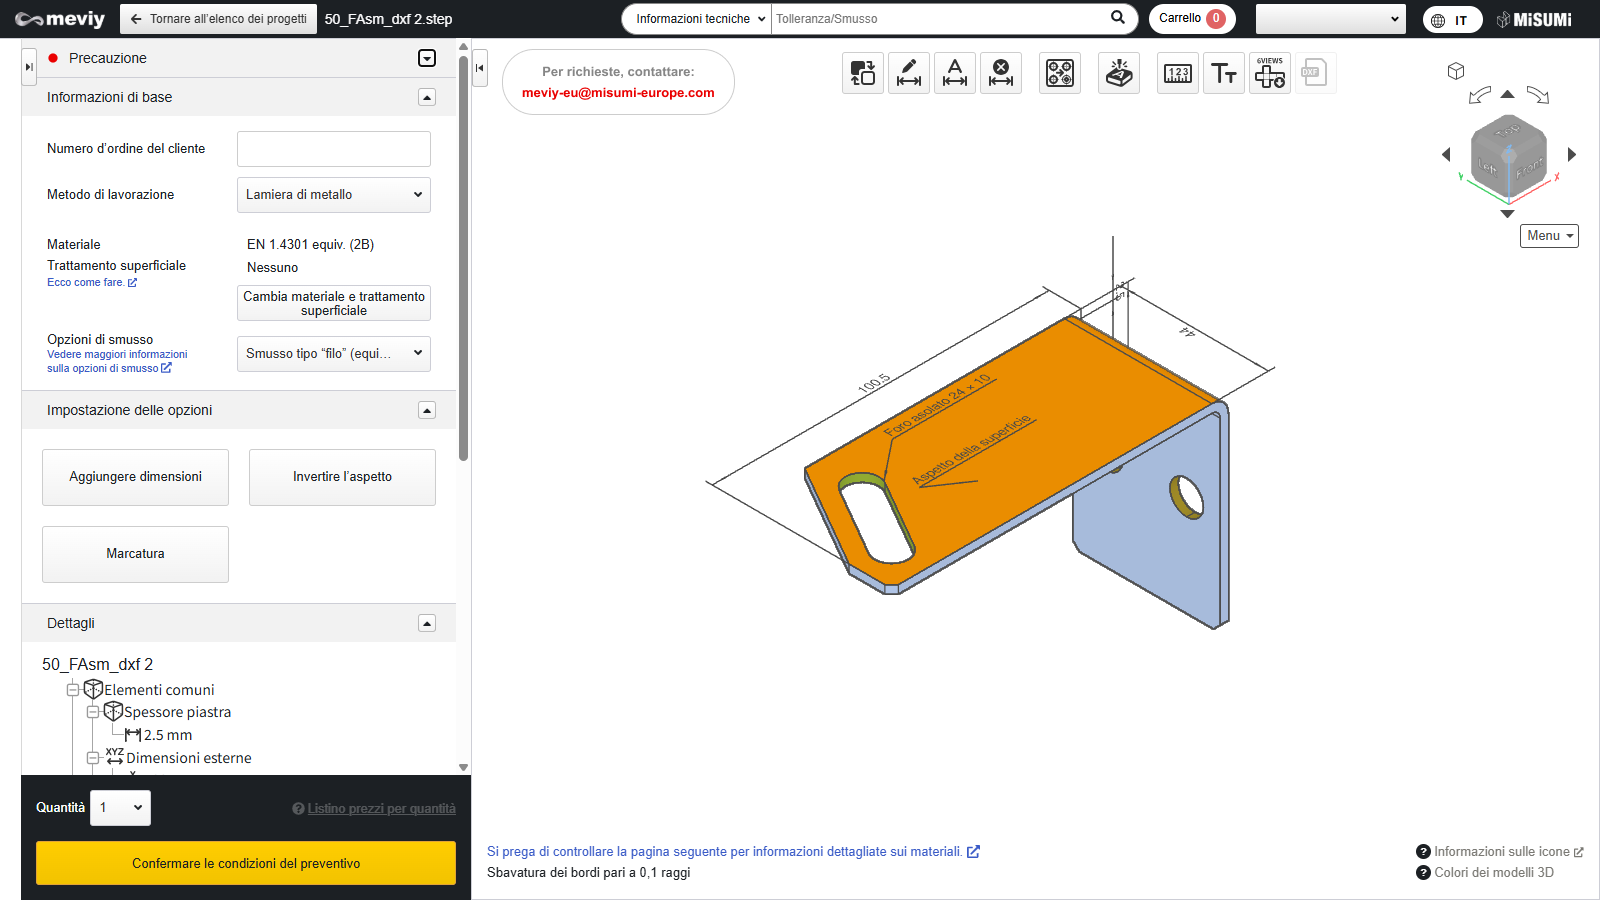Click the 123 ruler measurement icon
Image resolution: width=1600 pixels, height=900 pixels.
point(1178,73)
